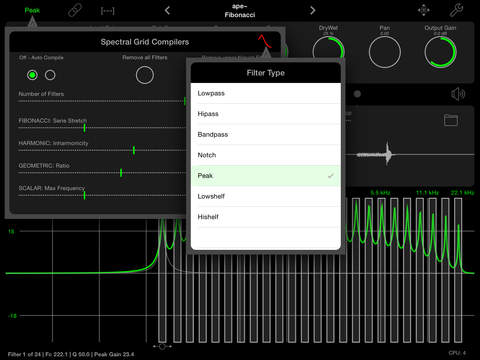Click the gray record dot beside speaker
480x360 pixels.
click(357, 94)
